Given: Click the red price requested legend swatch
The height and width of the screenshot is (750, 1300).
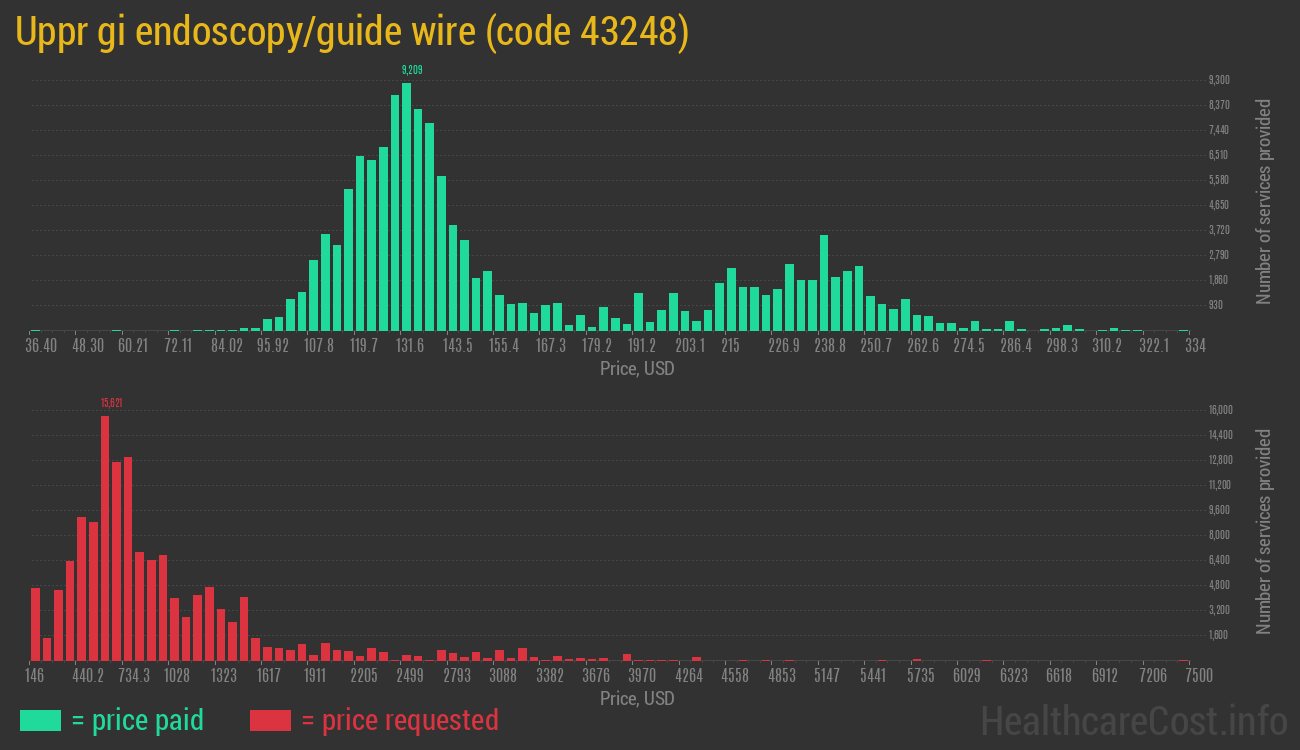Looking at the screenshot, I should (270, 720).
